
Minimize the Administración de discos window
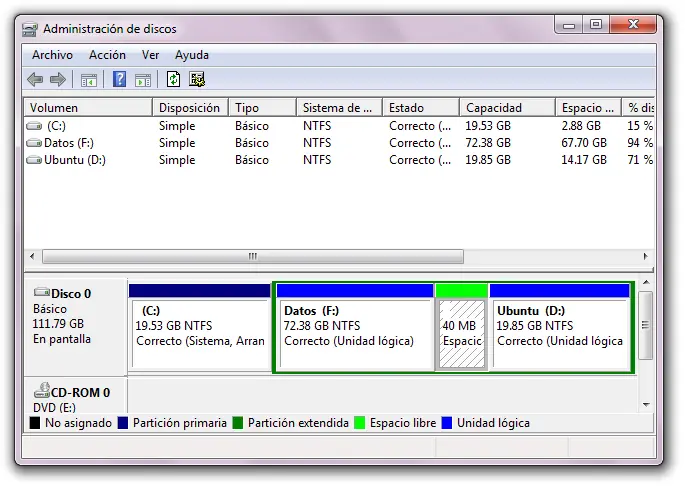point(569,24)
